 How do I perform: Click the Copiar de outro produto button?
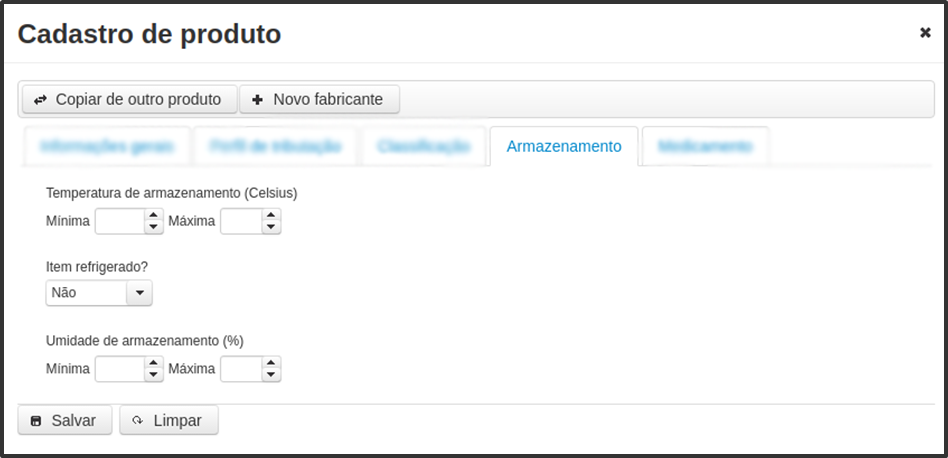[x=129, y=99]
